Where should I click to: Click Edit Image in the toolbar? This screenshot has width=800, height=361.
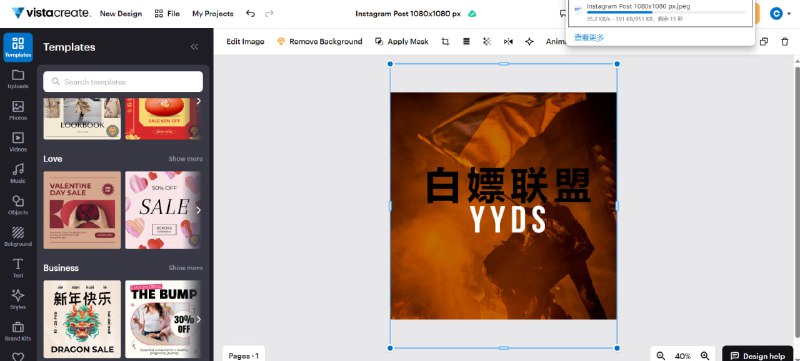tap(245, 42)
